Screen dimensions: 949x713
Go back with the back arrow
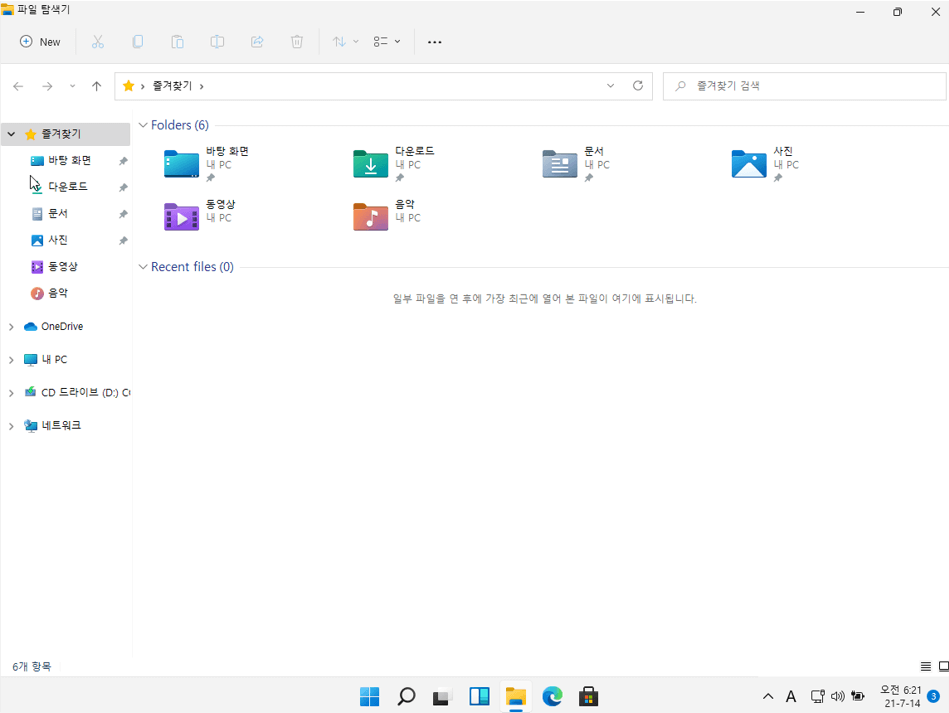coord(18,87)
